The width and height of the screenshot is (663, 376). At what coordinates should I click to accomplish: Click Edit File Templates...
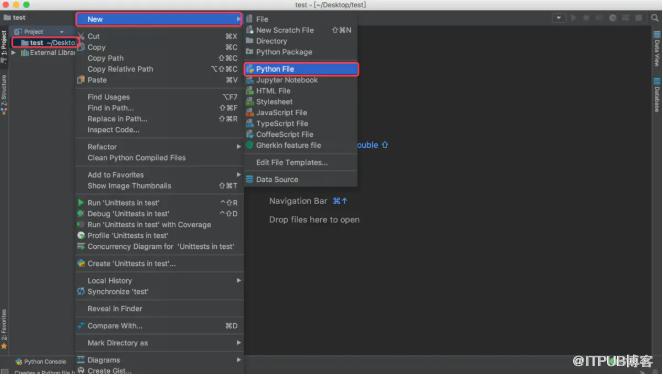pyautogui.click(x=292, y=162)
